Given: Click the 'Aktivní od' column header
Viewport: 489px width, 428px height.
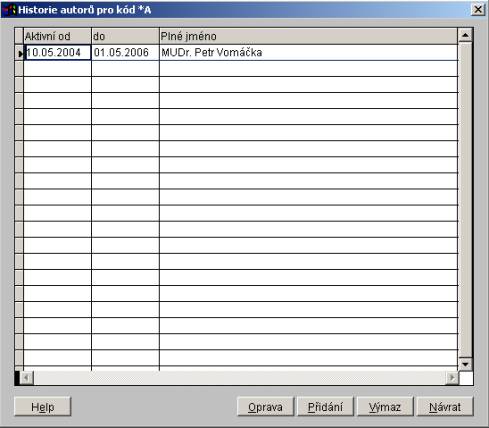Looking at the screenshot, I should pyautogui.click(x=57, y=36).
